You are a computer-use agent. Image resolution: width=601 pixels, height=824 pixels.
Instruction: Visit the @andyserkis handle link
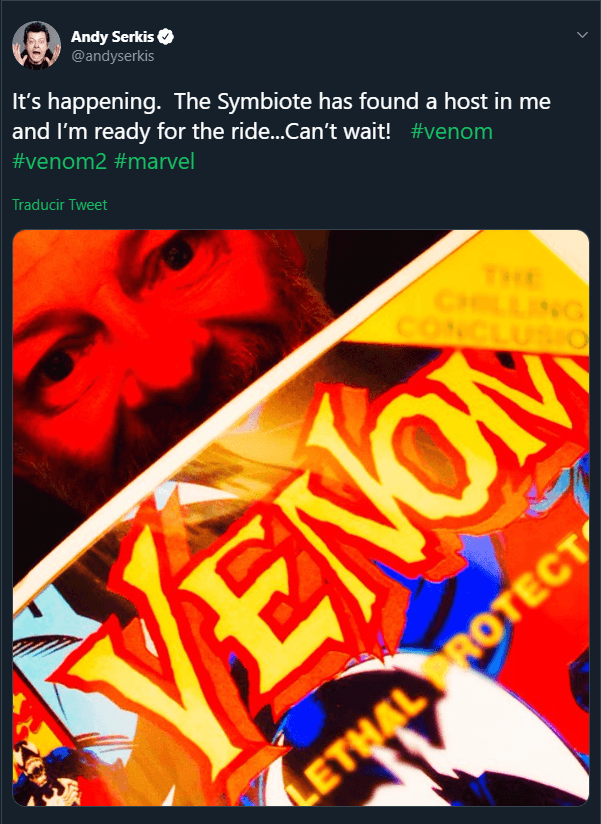tap(111, 56)
